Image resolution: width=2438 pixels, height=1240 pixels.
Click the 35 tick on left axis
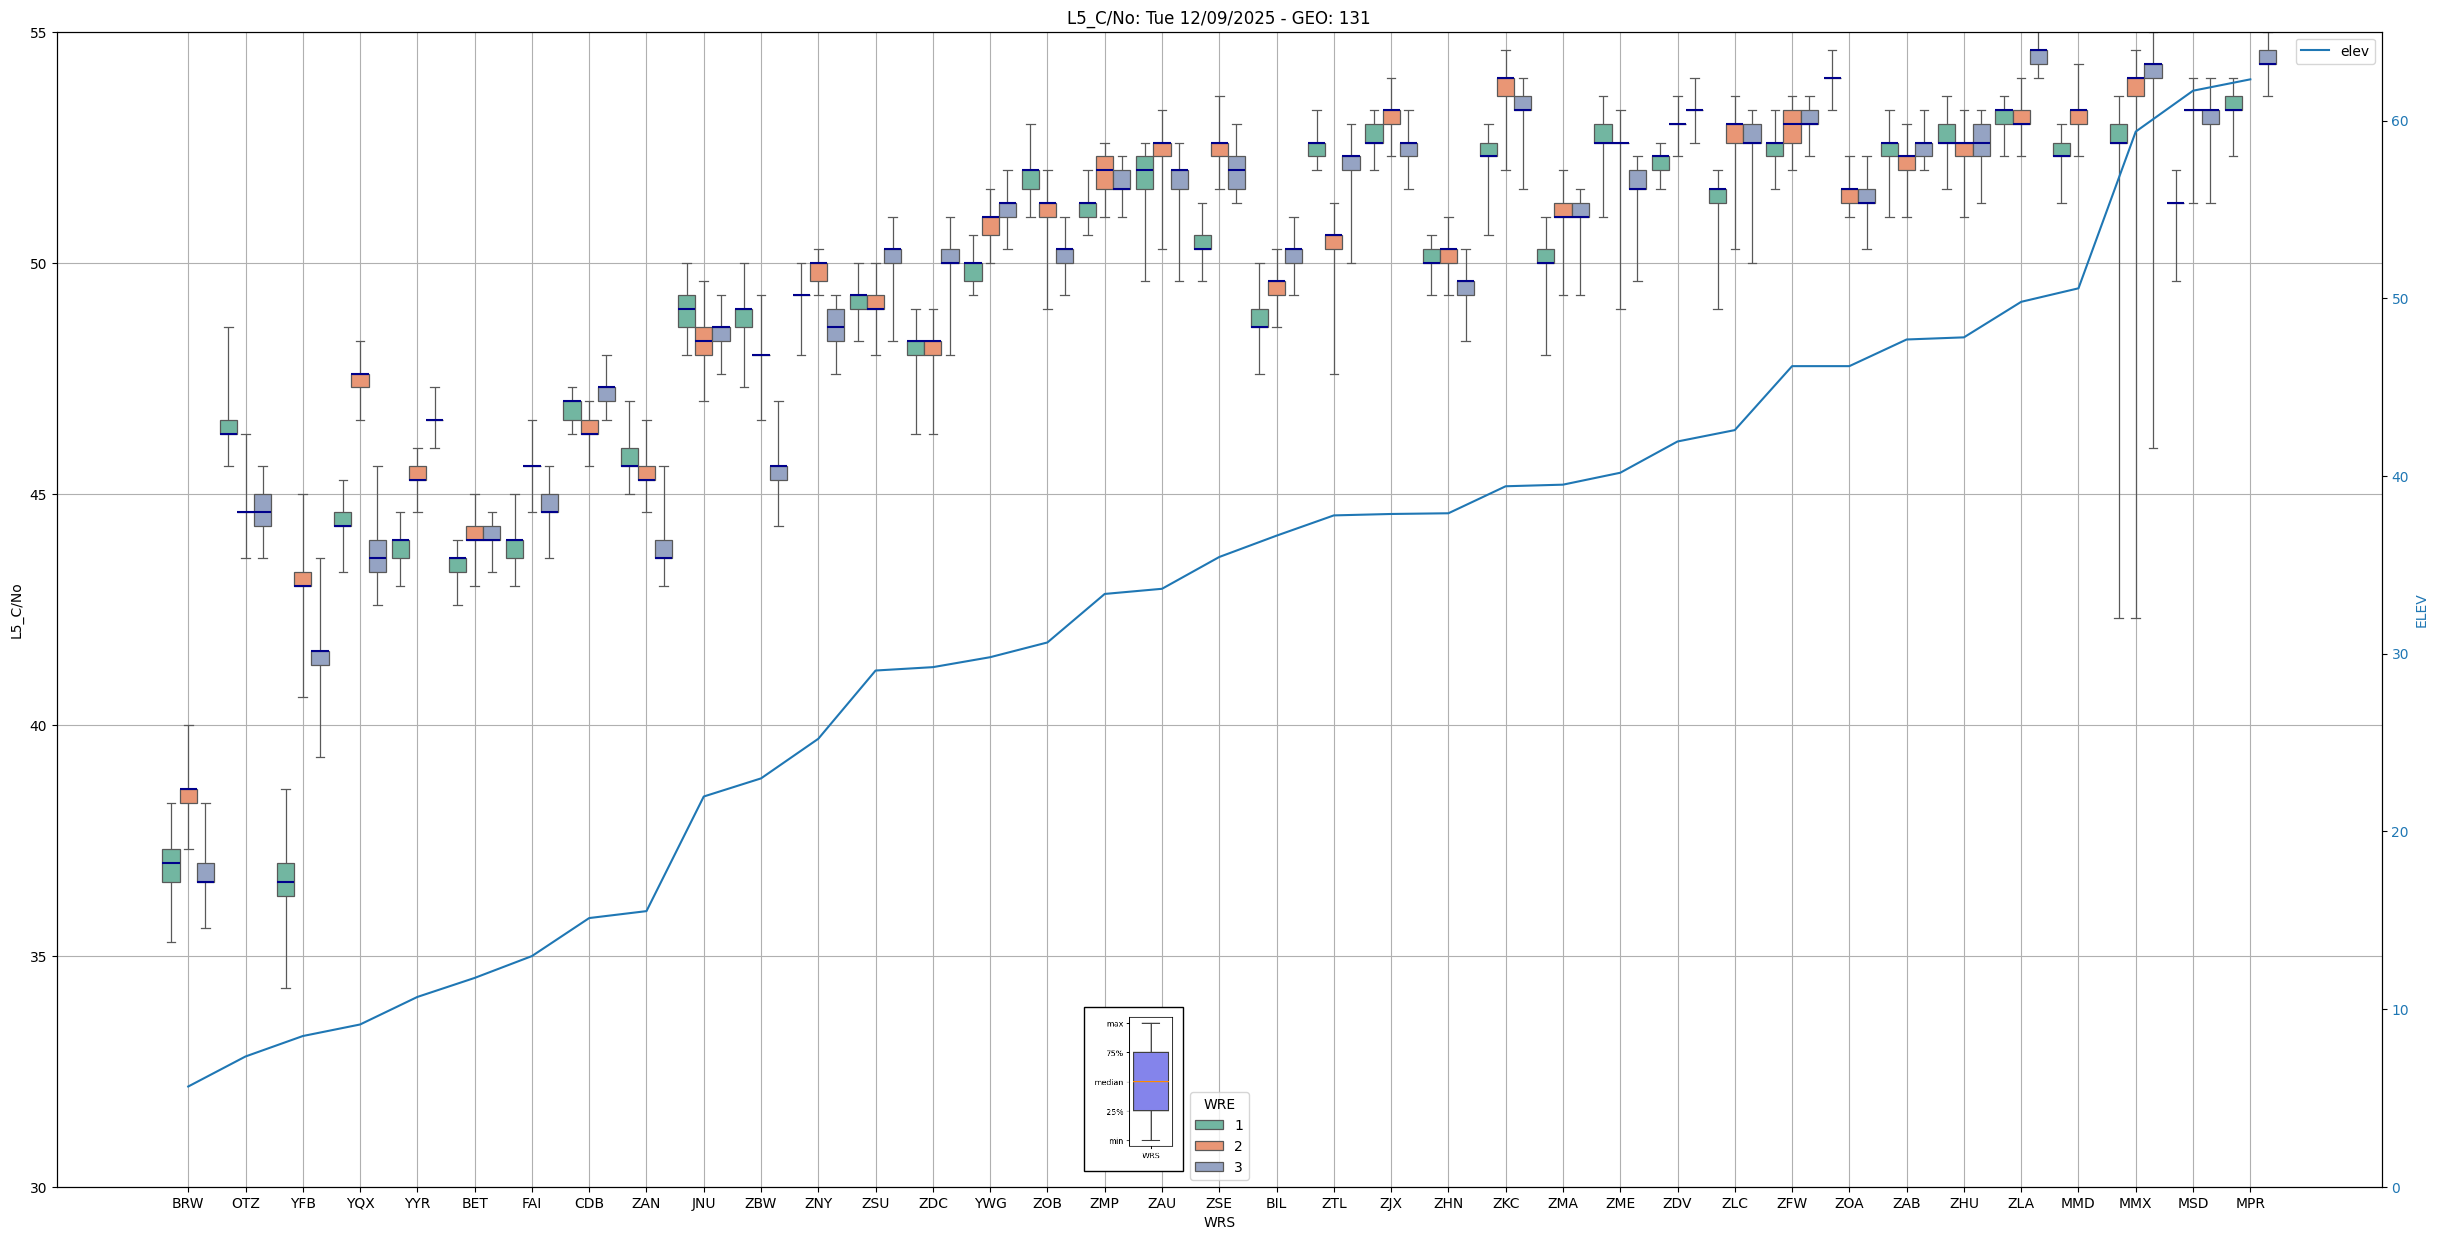point(39,957)
